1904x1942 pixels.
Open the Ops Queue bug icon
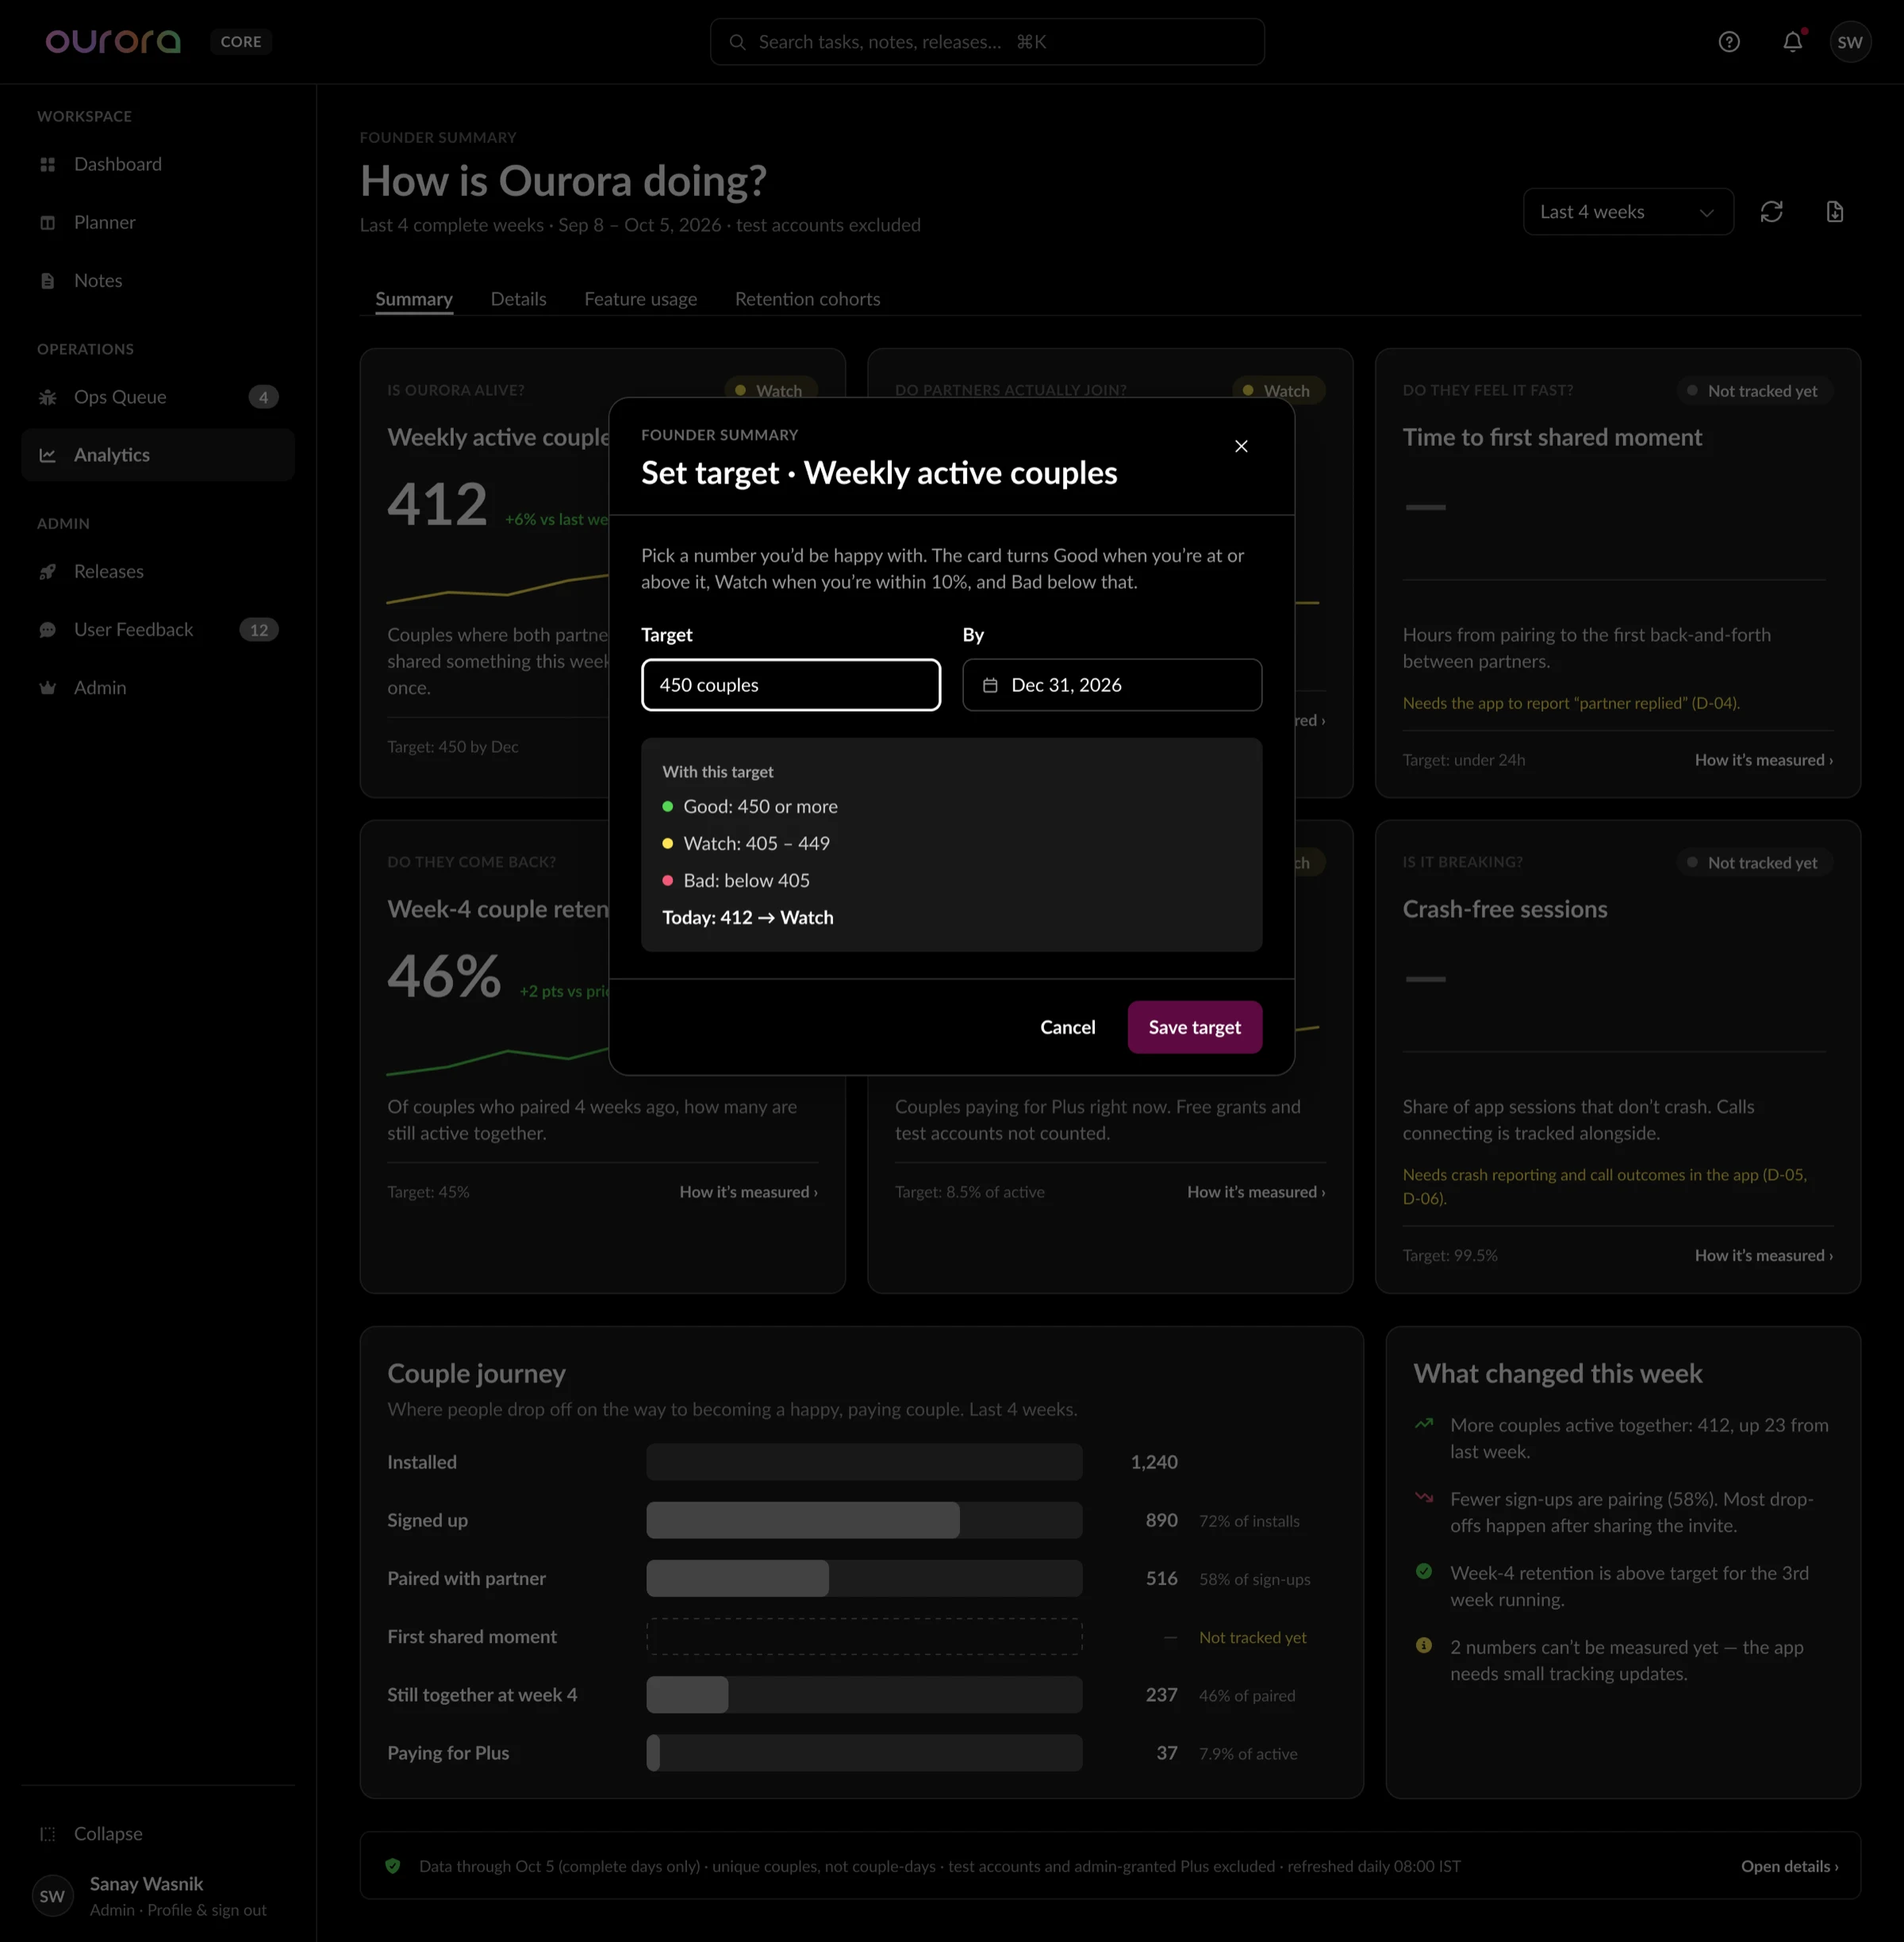(47, 397)
